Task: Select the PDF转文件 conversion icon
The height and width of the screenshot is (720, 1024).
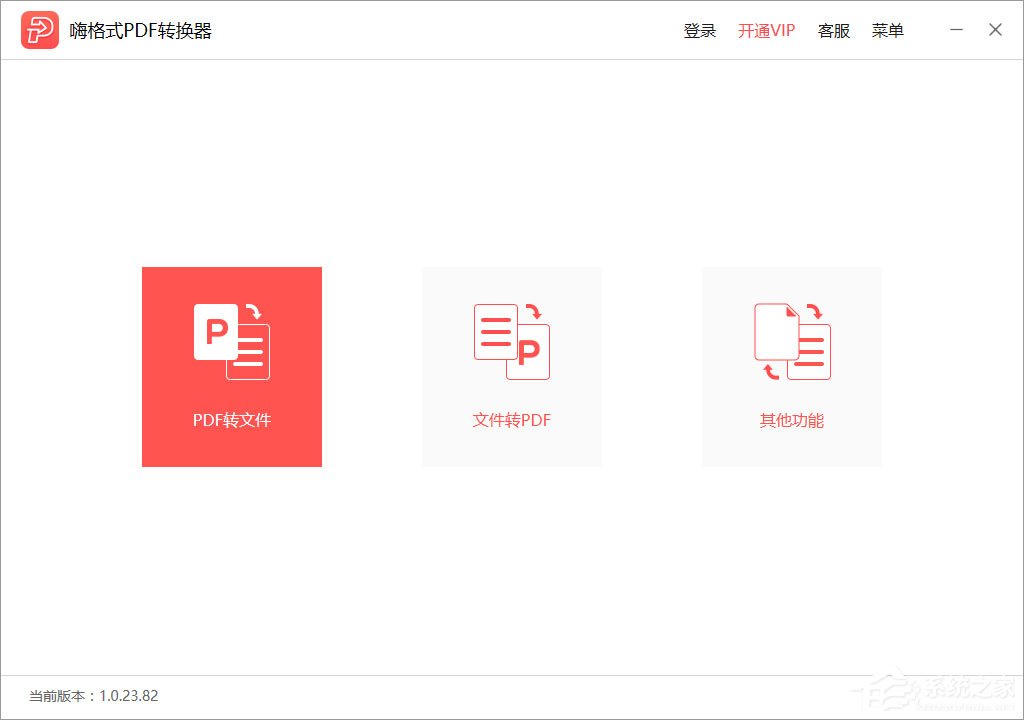Action: tap(231, 340)
